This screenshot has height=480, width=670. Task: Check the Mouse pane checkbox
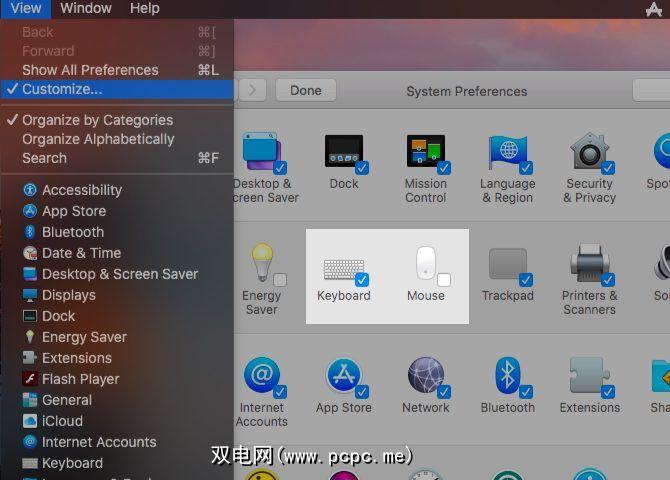point(444,280)
